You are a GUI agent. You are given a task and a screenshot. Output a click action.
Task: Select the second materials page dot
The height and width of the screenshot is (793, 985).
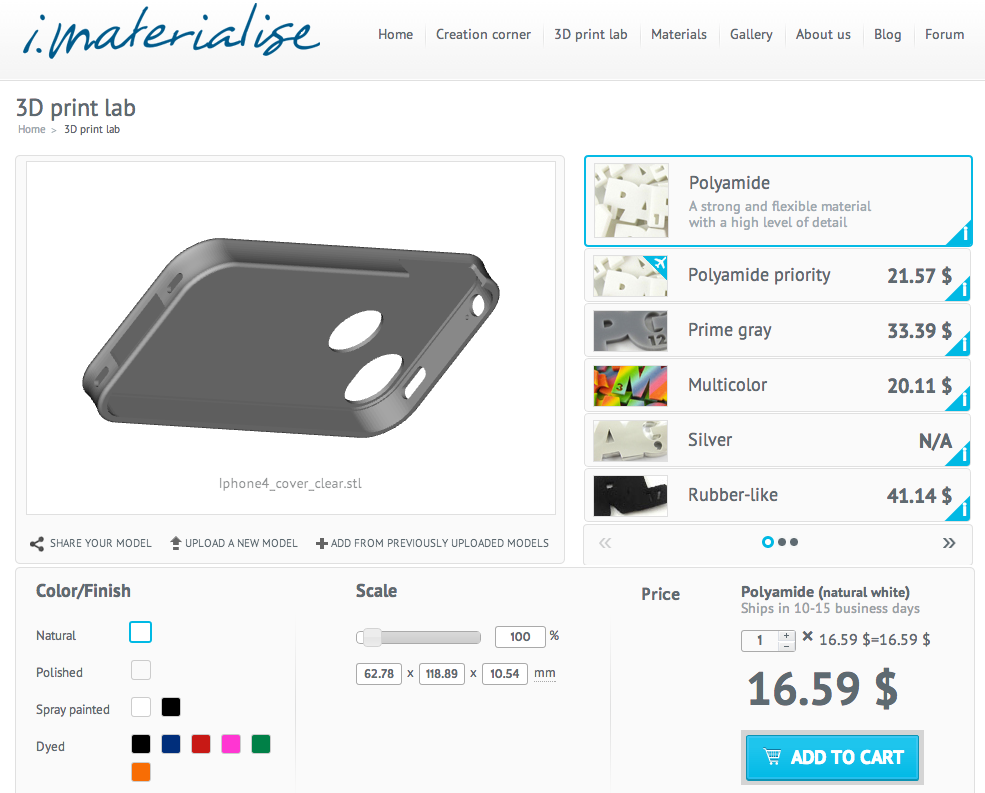pyautogui.click(x=781, y=542)
